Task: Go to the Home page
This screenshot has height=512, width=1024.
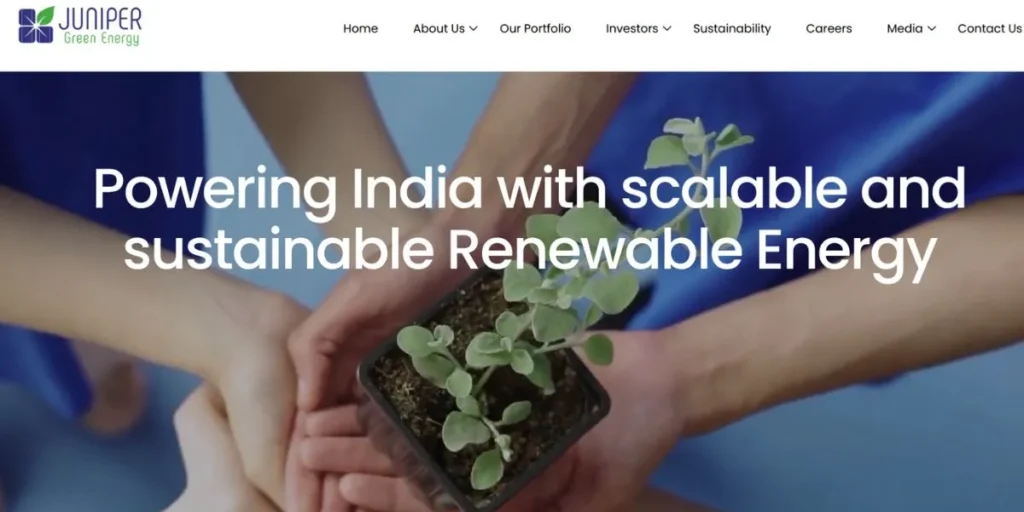Action: pyautogui.click(x=360, y=29)
